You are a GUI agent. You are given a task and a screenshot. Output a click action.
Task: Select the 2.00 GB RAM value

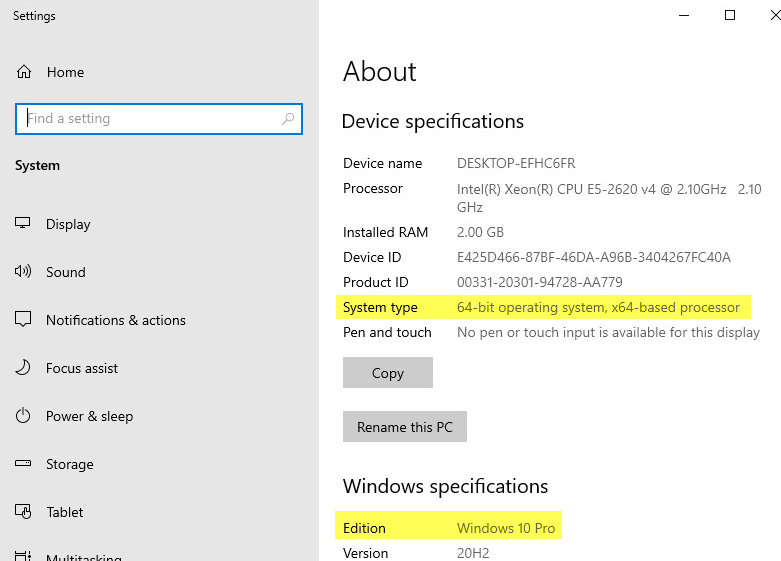(480, 232)
